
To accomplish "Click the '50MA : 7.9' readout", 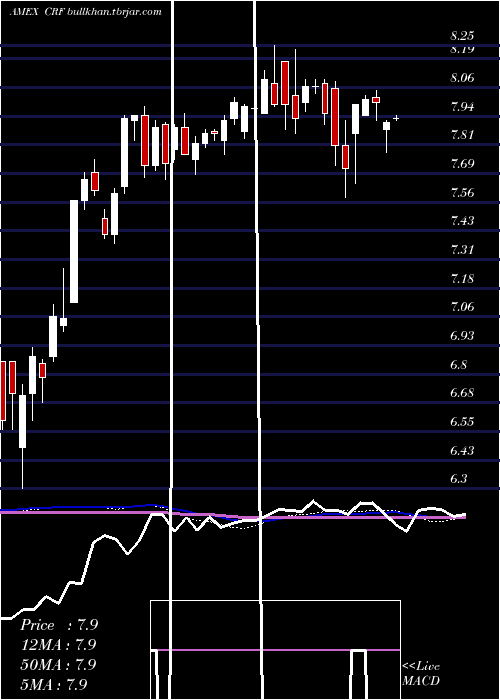I will (x=59, y=664).
